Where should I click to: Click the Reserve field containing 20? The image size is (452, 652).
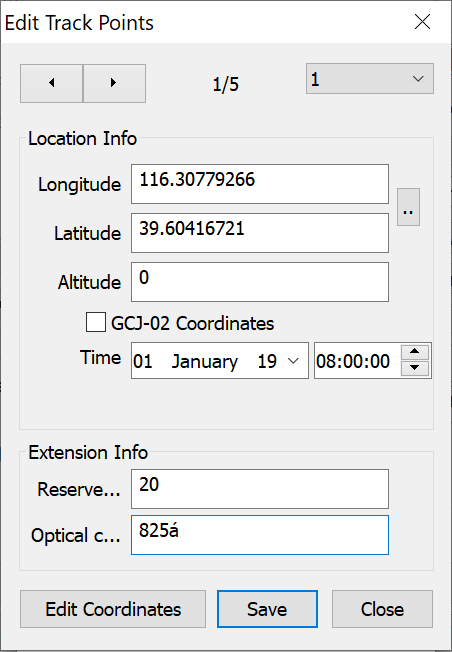(x=260, y=489)
